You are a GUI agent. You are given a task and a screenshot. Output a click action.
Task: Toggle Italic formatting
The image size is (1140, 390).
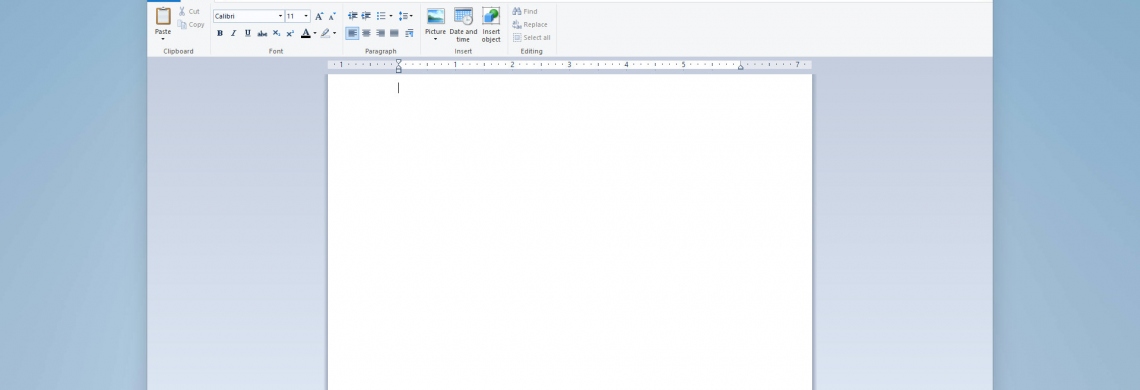pos(233,33)
